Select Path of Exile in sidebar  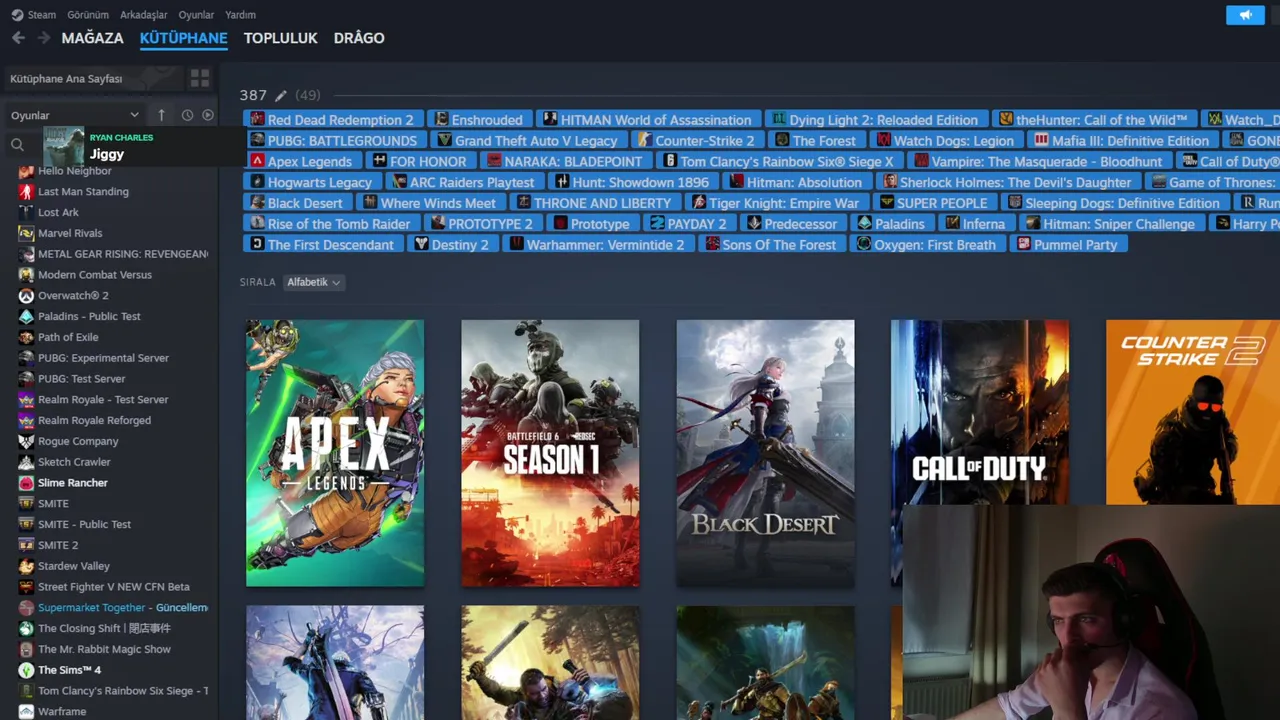tap(68, 338)
